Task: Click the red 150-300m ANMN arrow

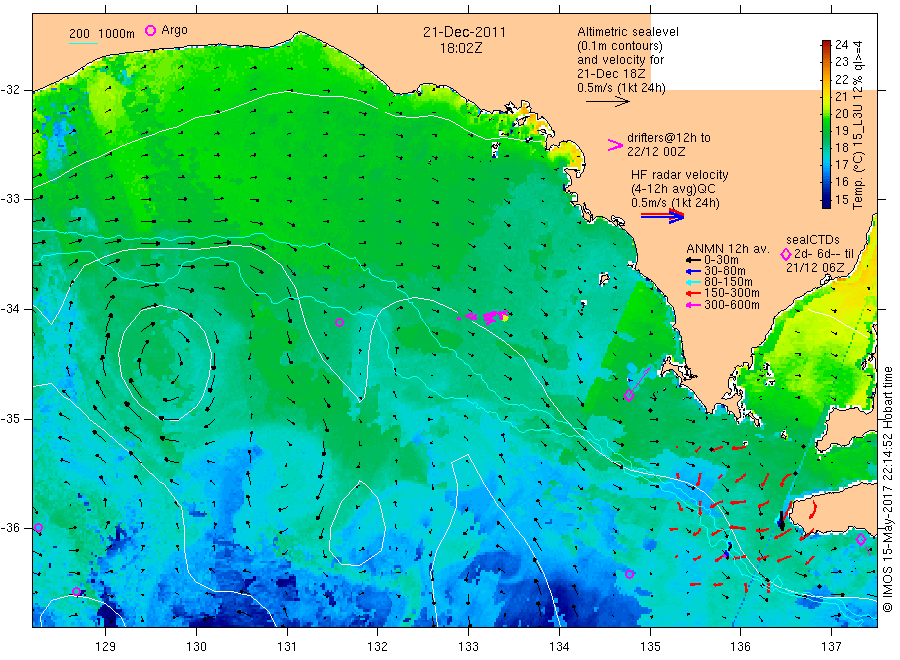Action: click(693, 293)
